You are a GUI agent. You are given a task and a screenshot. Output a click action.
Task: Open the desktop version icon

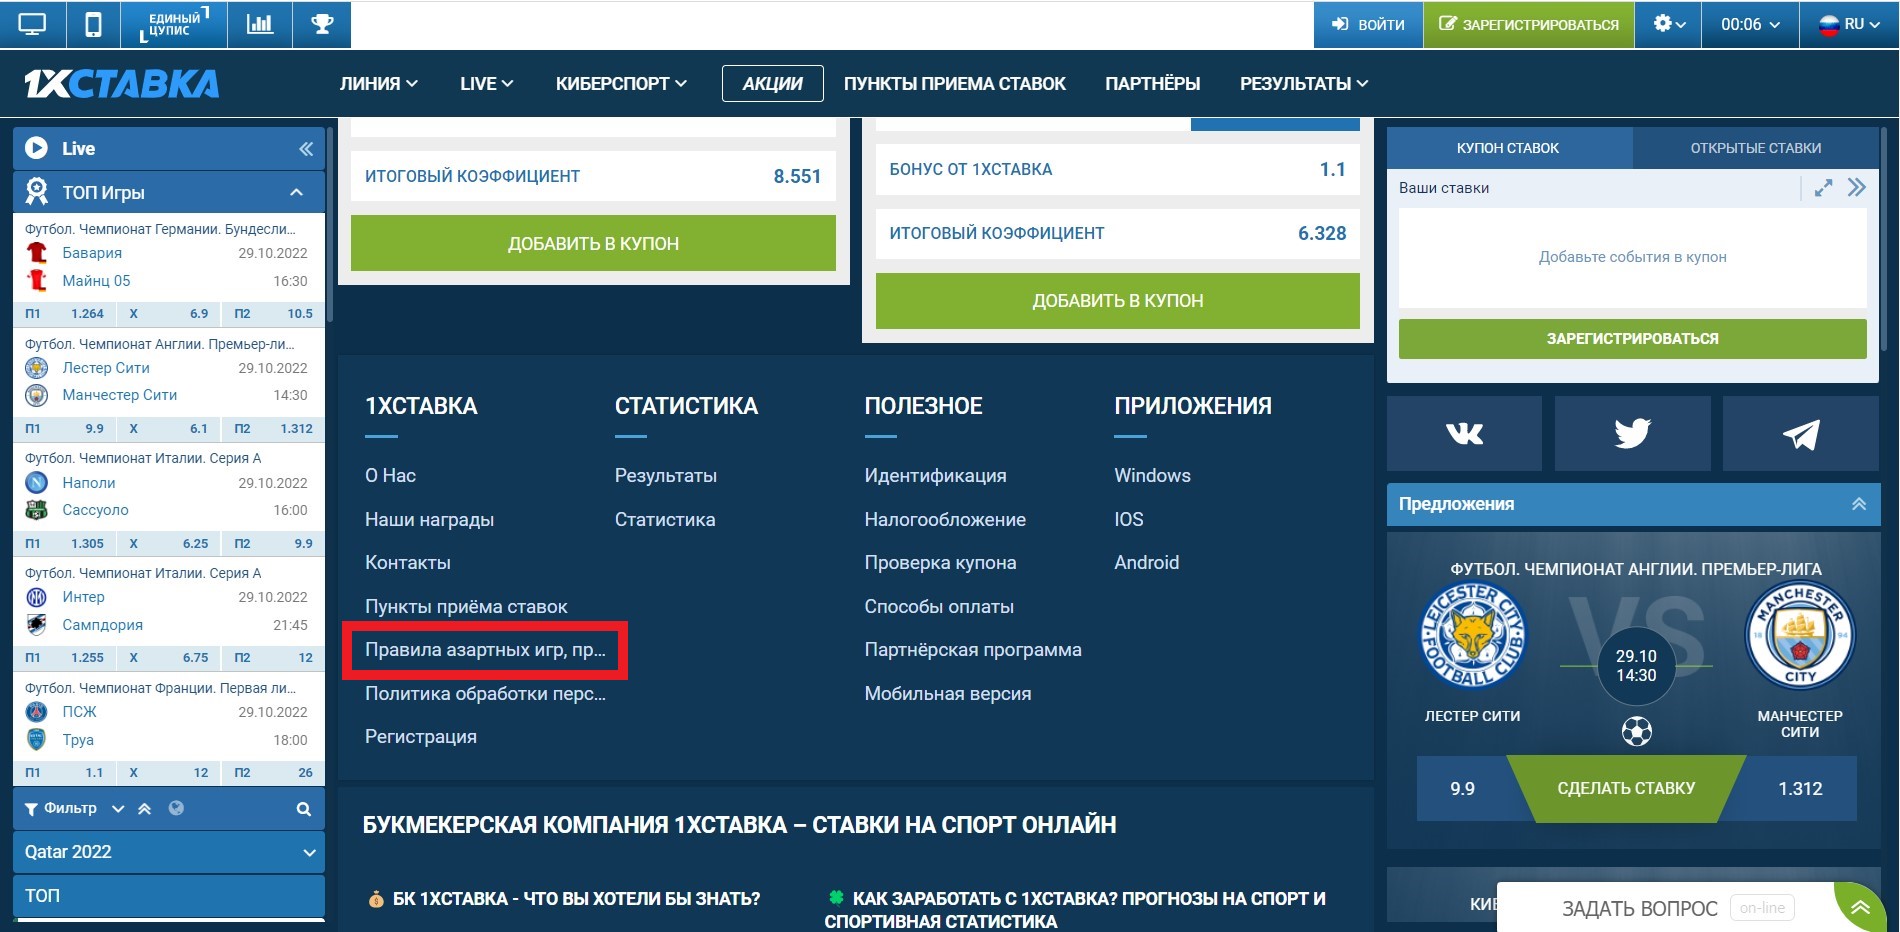pos(32,24)
